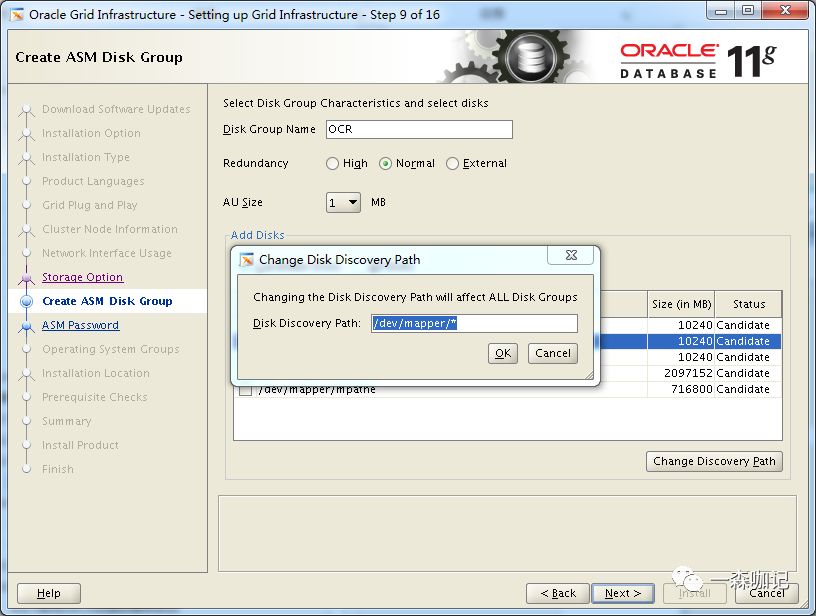Click the Operating System Groups step
816x616 pixels.
coord(111,349)
